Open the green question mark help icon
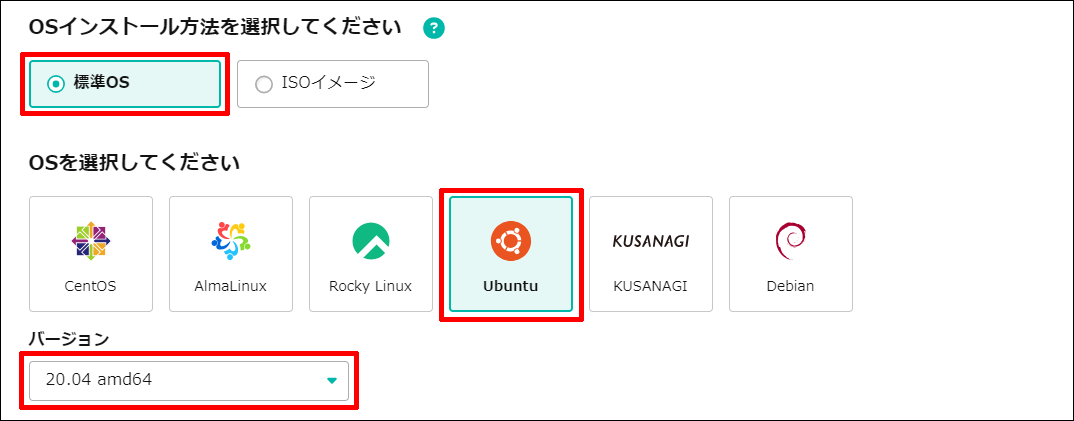The image size is (1074, 421). [x=434, y=28]
